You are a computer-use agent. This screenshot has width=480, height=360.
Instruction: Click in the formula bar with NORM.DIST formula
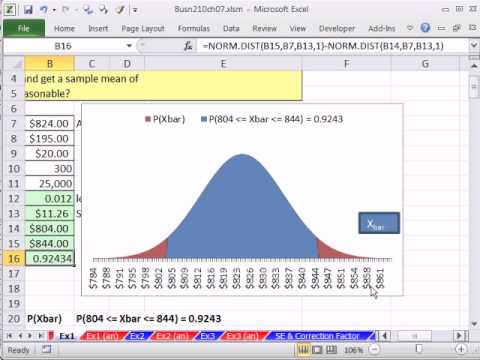(333, 46)
